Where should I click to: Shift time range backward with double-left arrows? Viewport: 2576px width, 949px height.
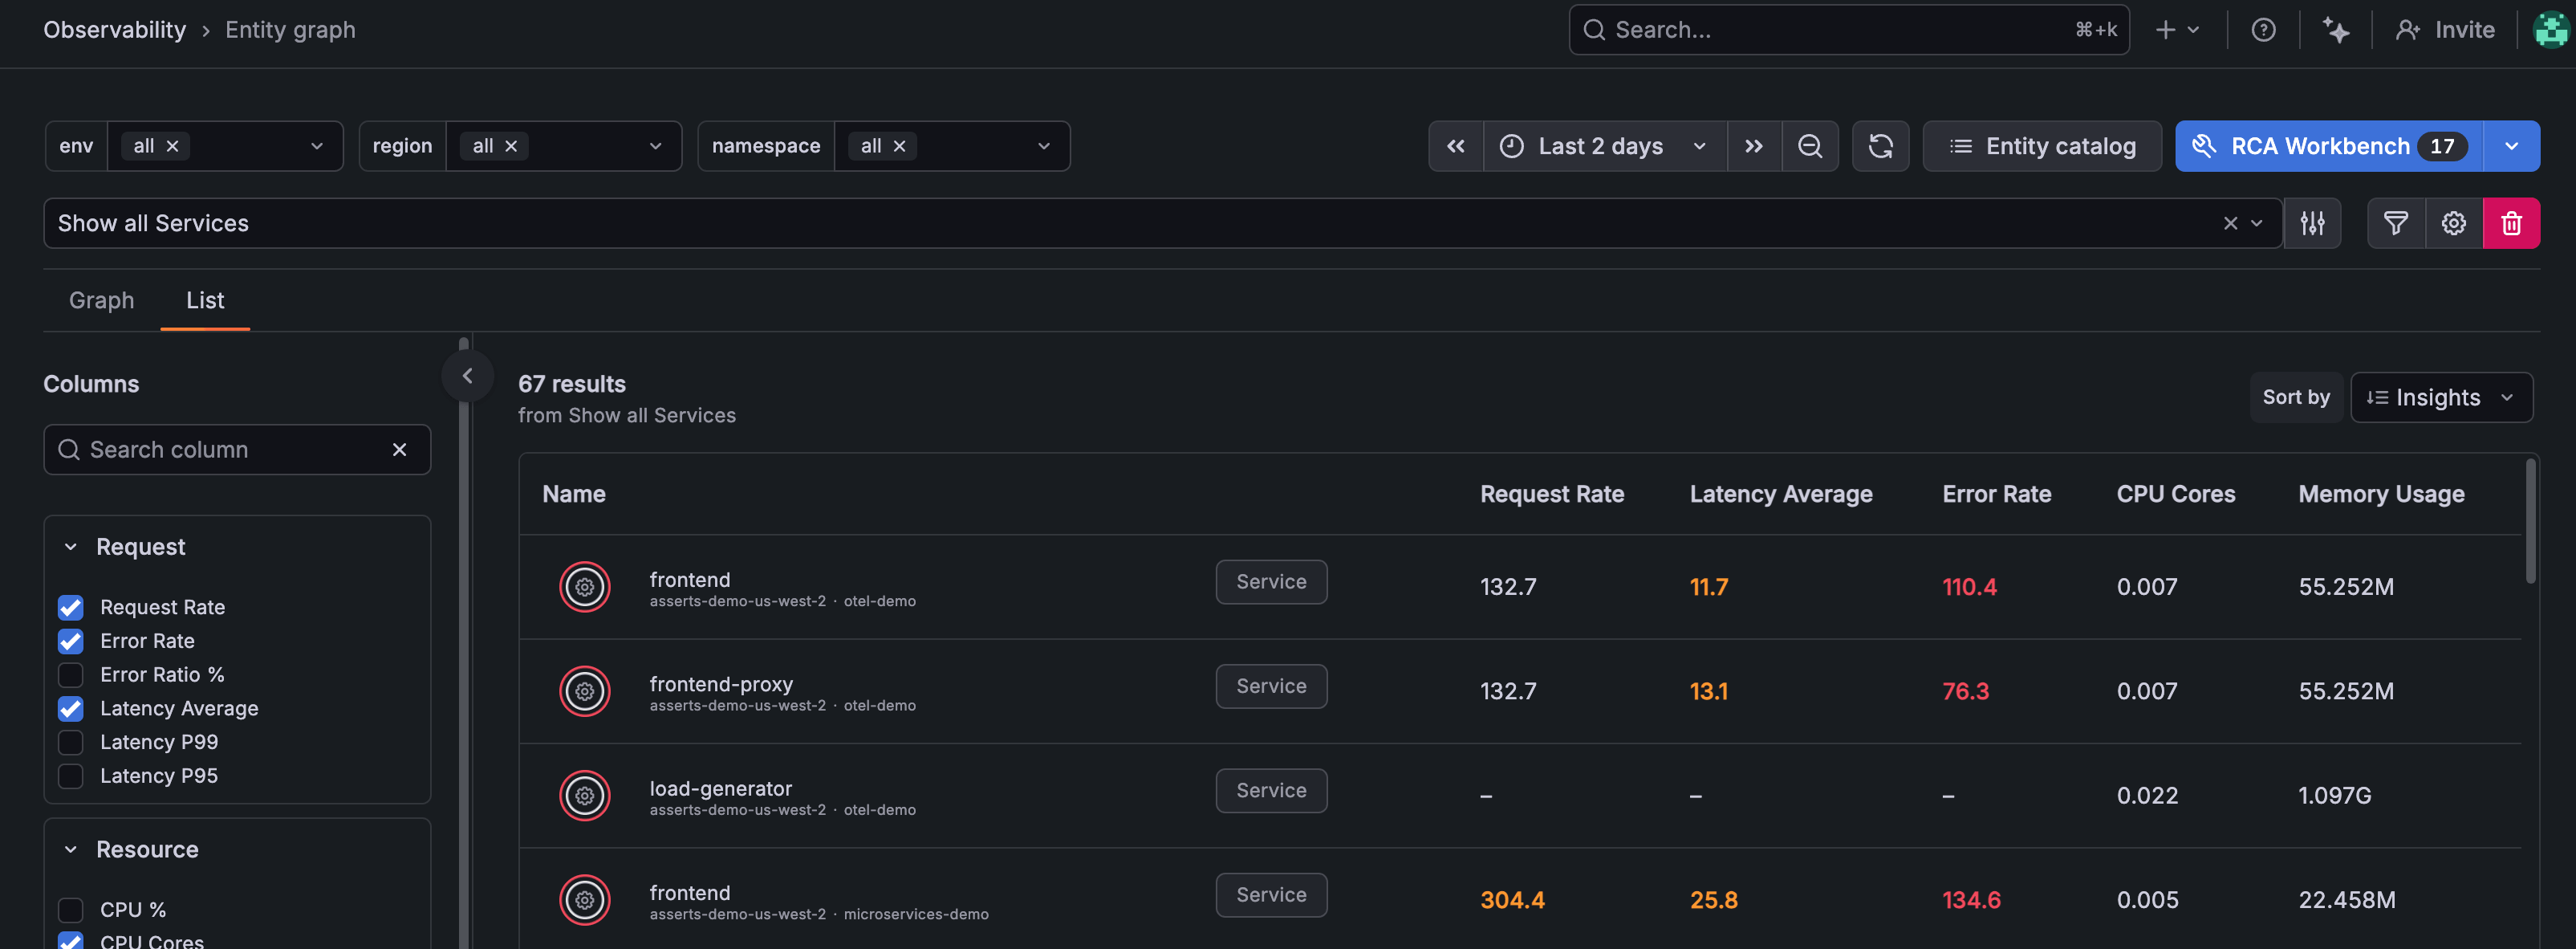click(1456, 146)
